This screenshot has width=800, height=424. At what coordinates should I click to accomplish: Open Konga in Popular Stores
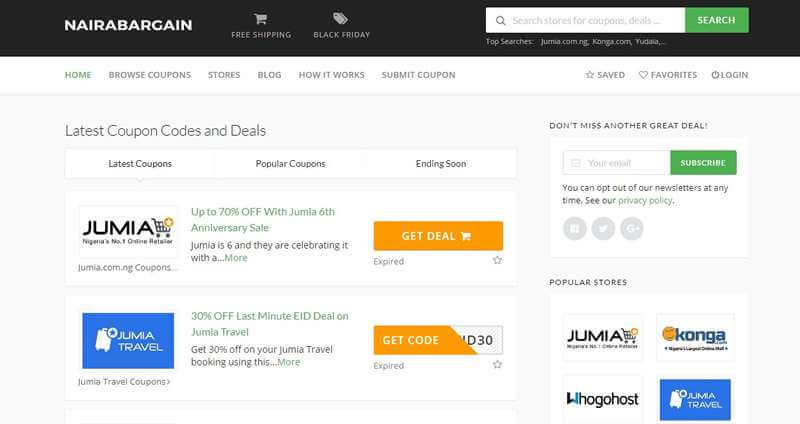(x=695, y=338)
